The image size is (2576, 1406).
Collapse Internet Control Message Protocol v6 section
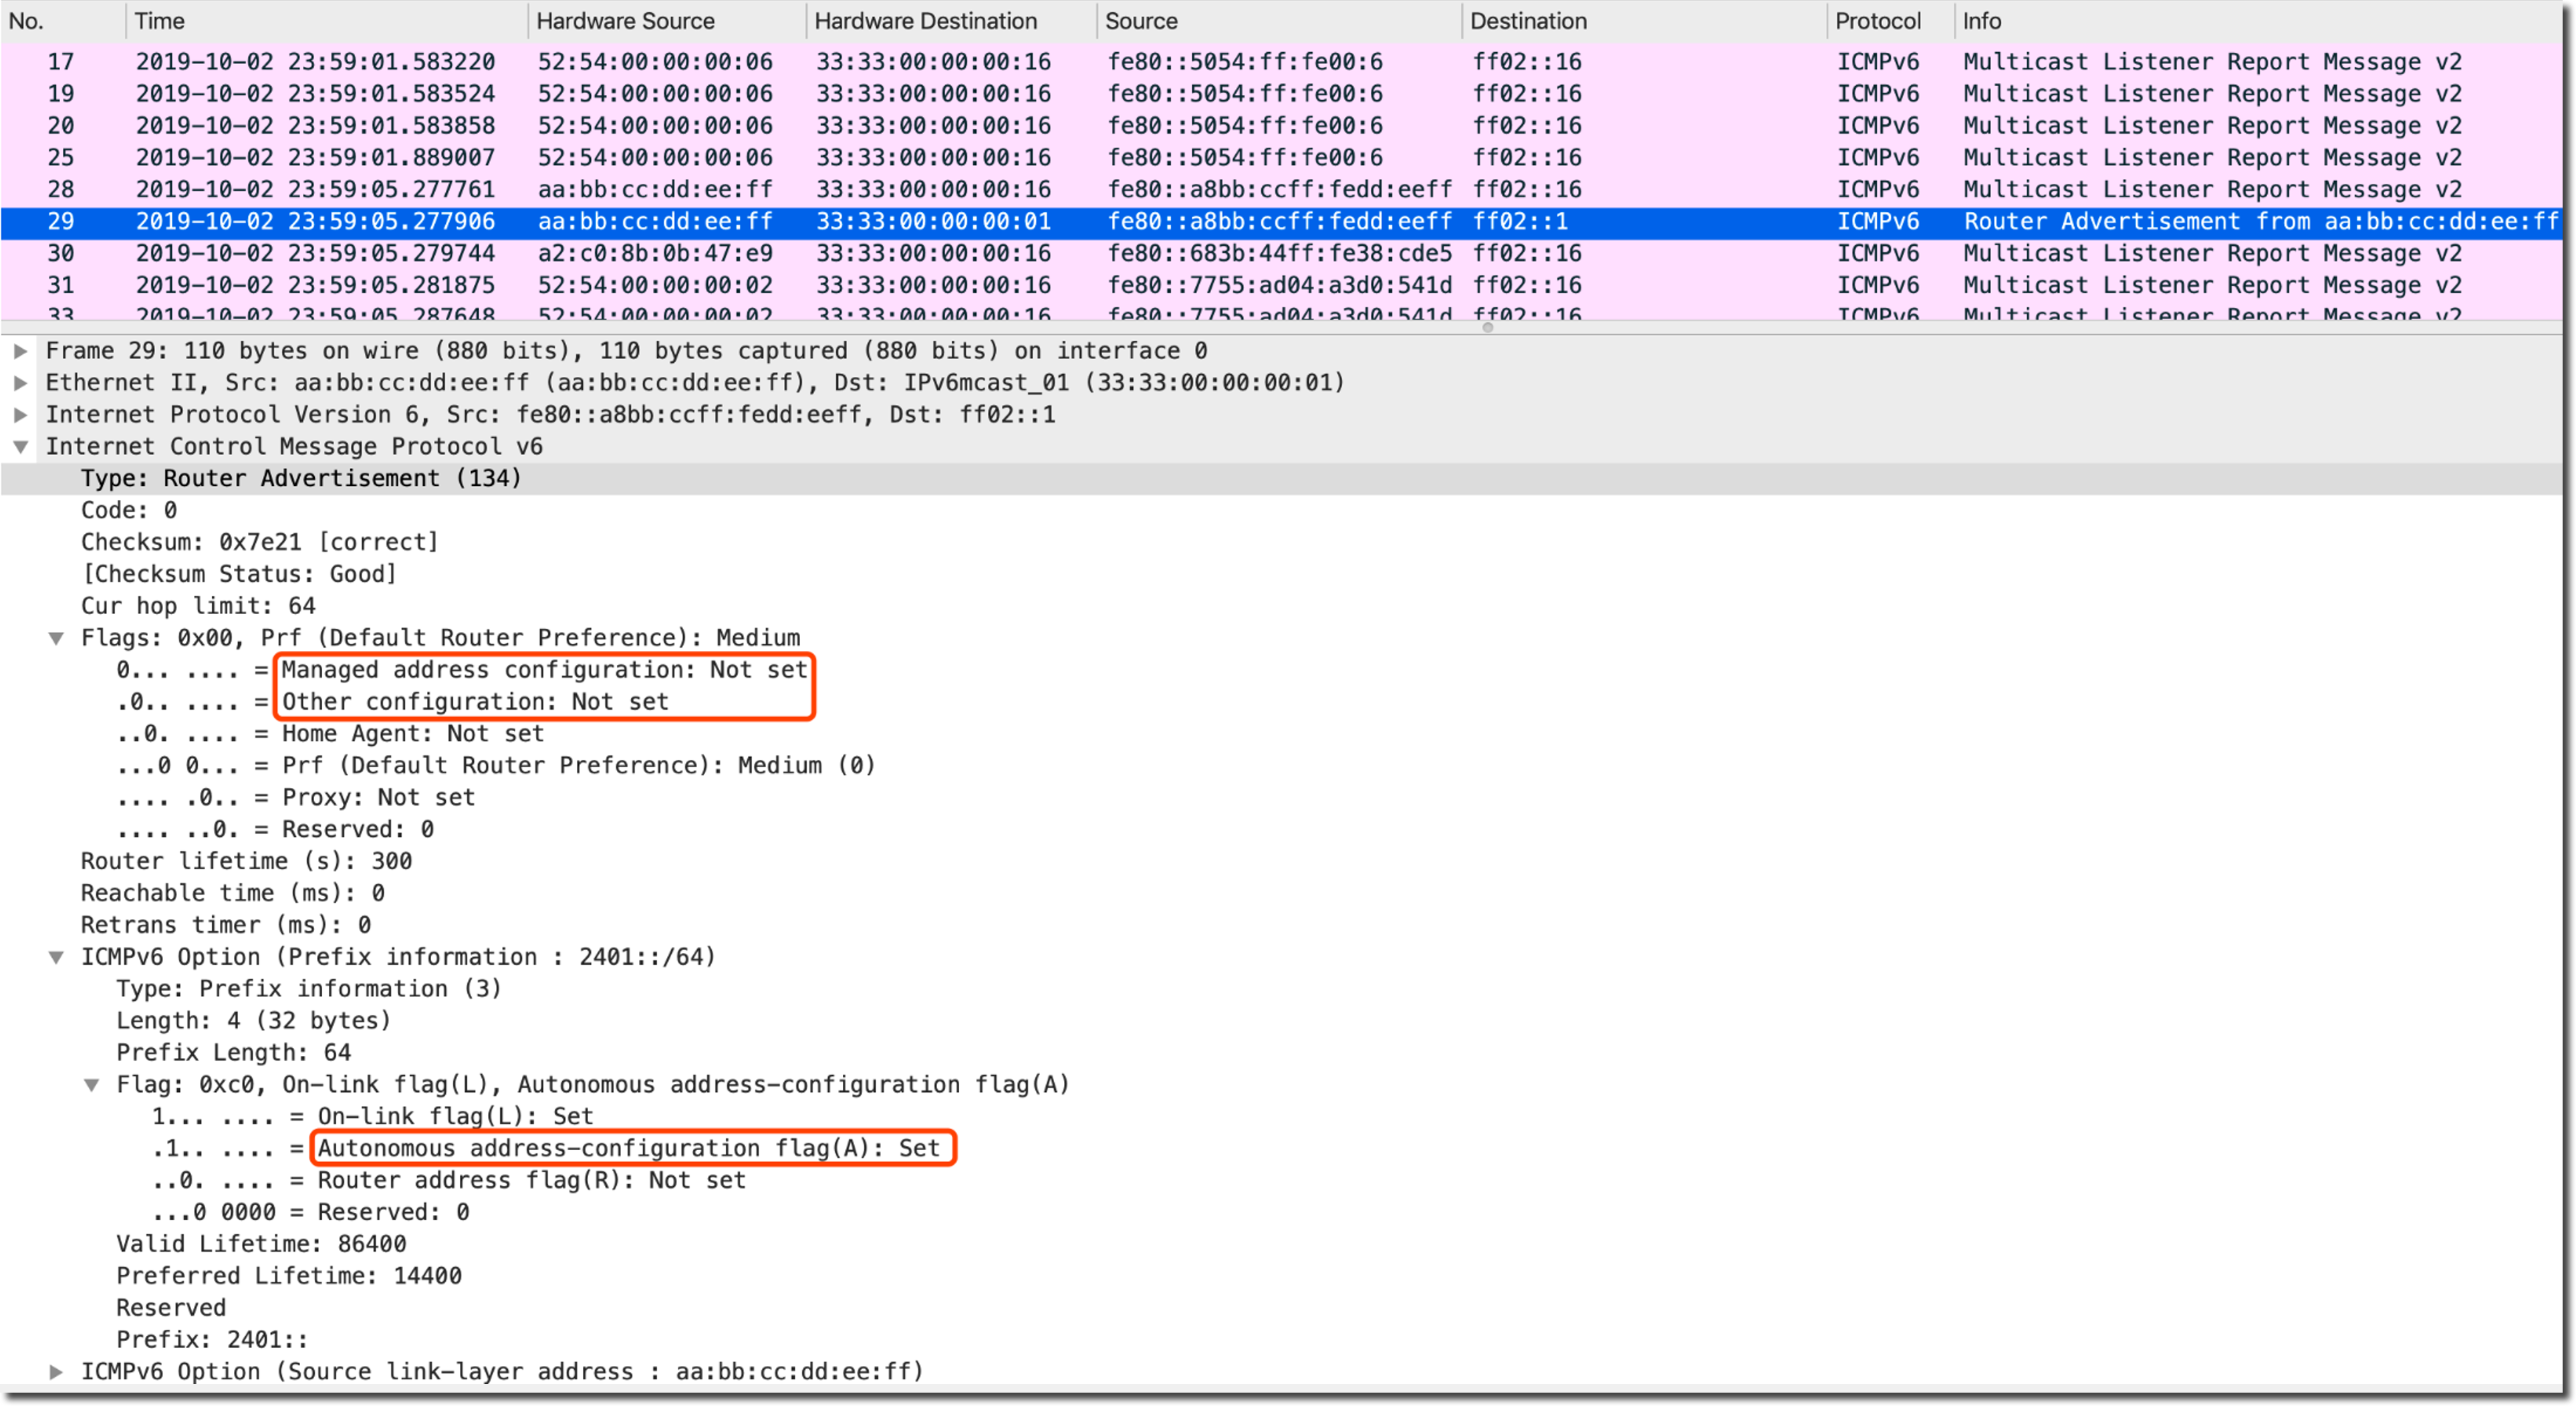[20, 447]
